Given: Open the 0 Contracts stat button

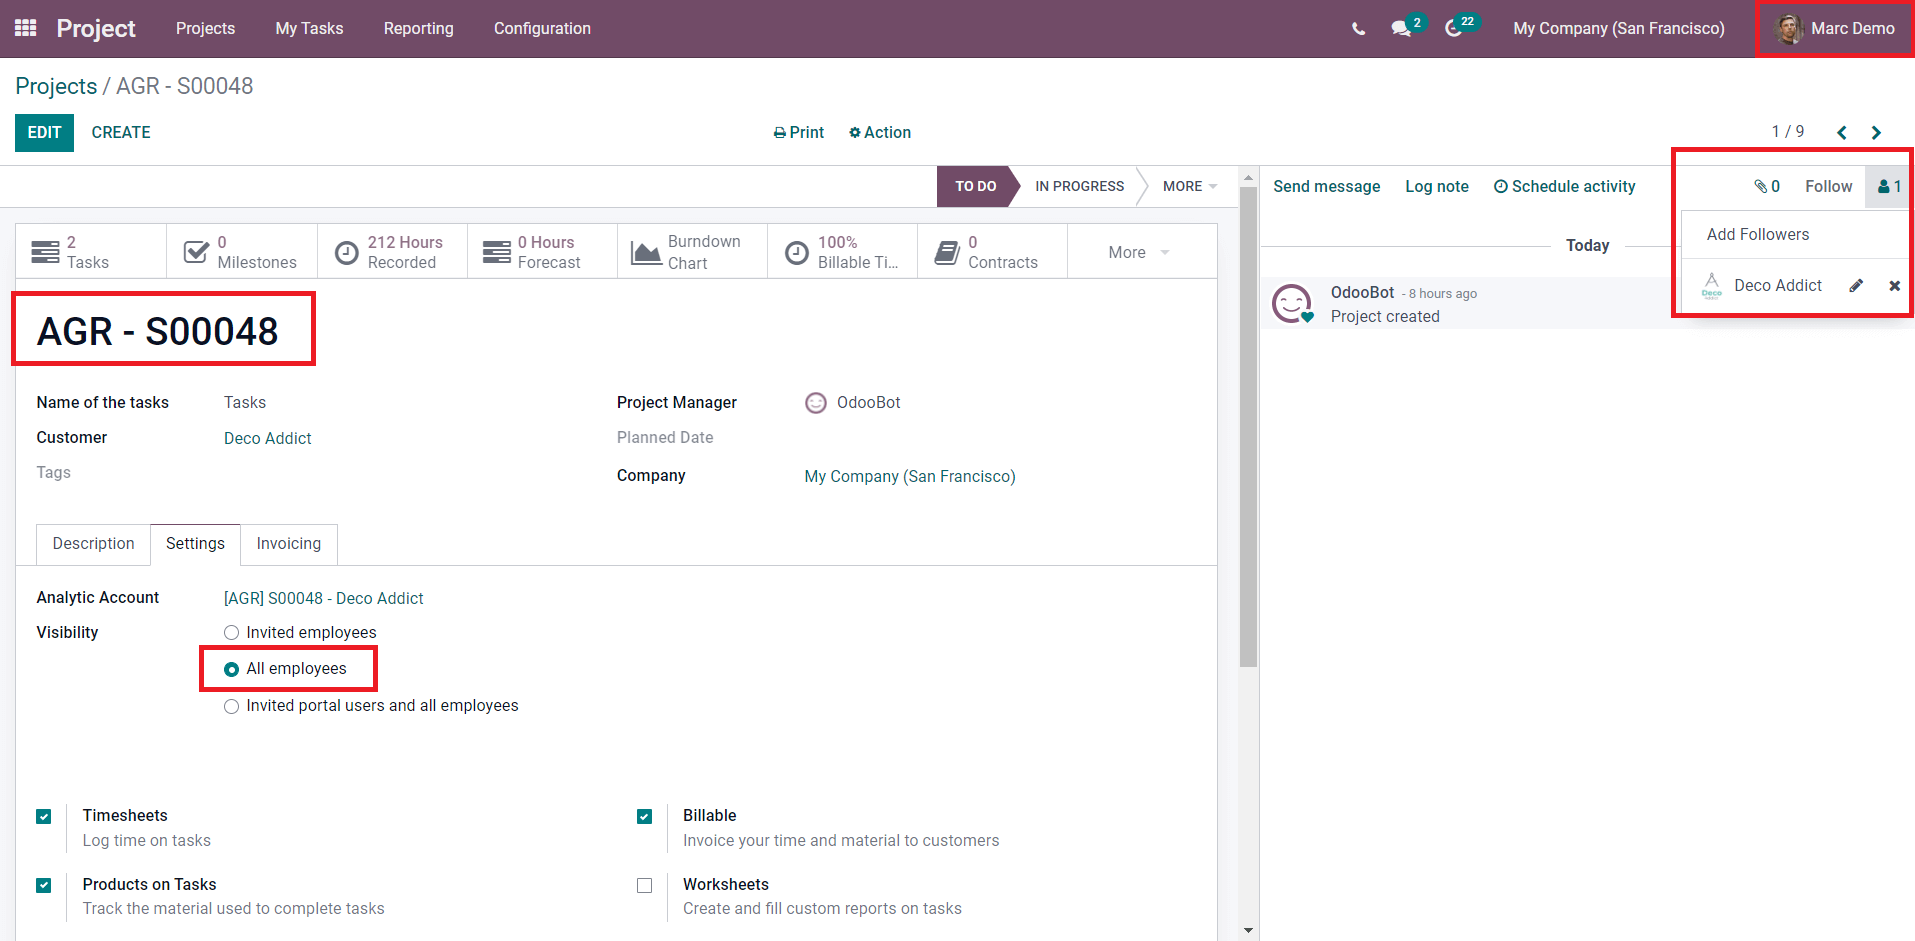Looking at the screenshot, I should point(992,252).
